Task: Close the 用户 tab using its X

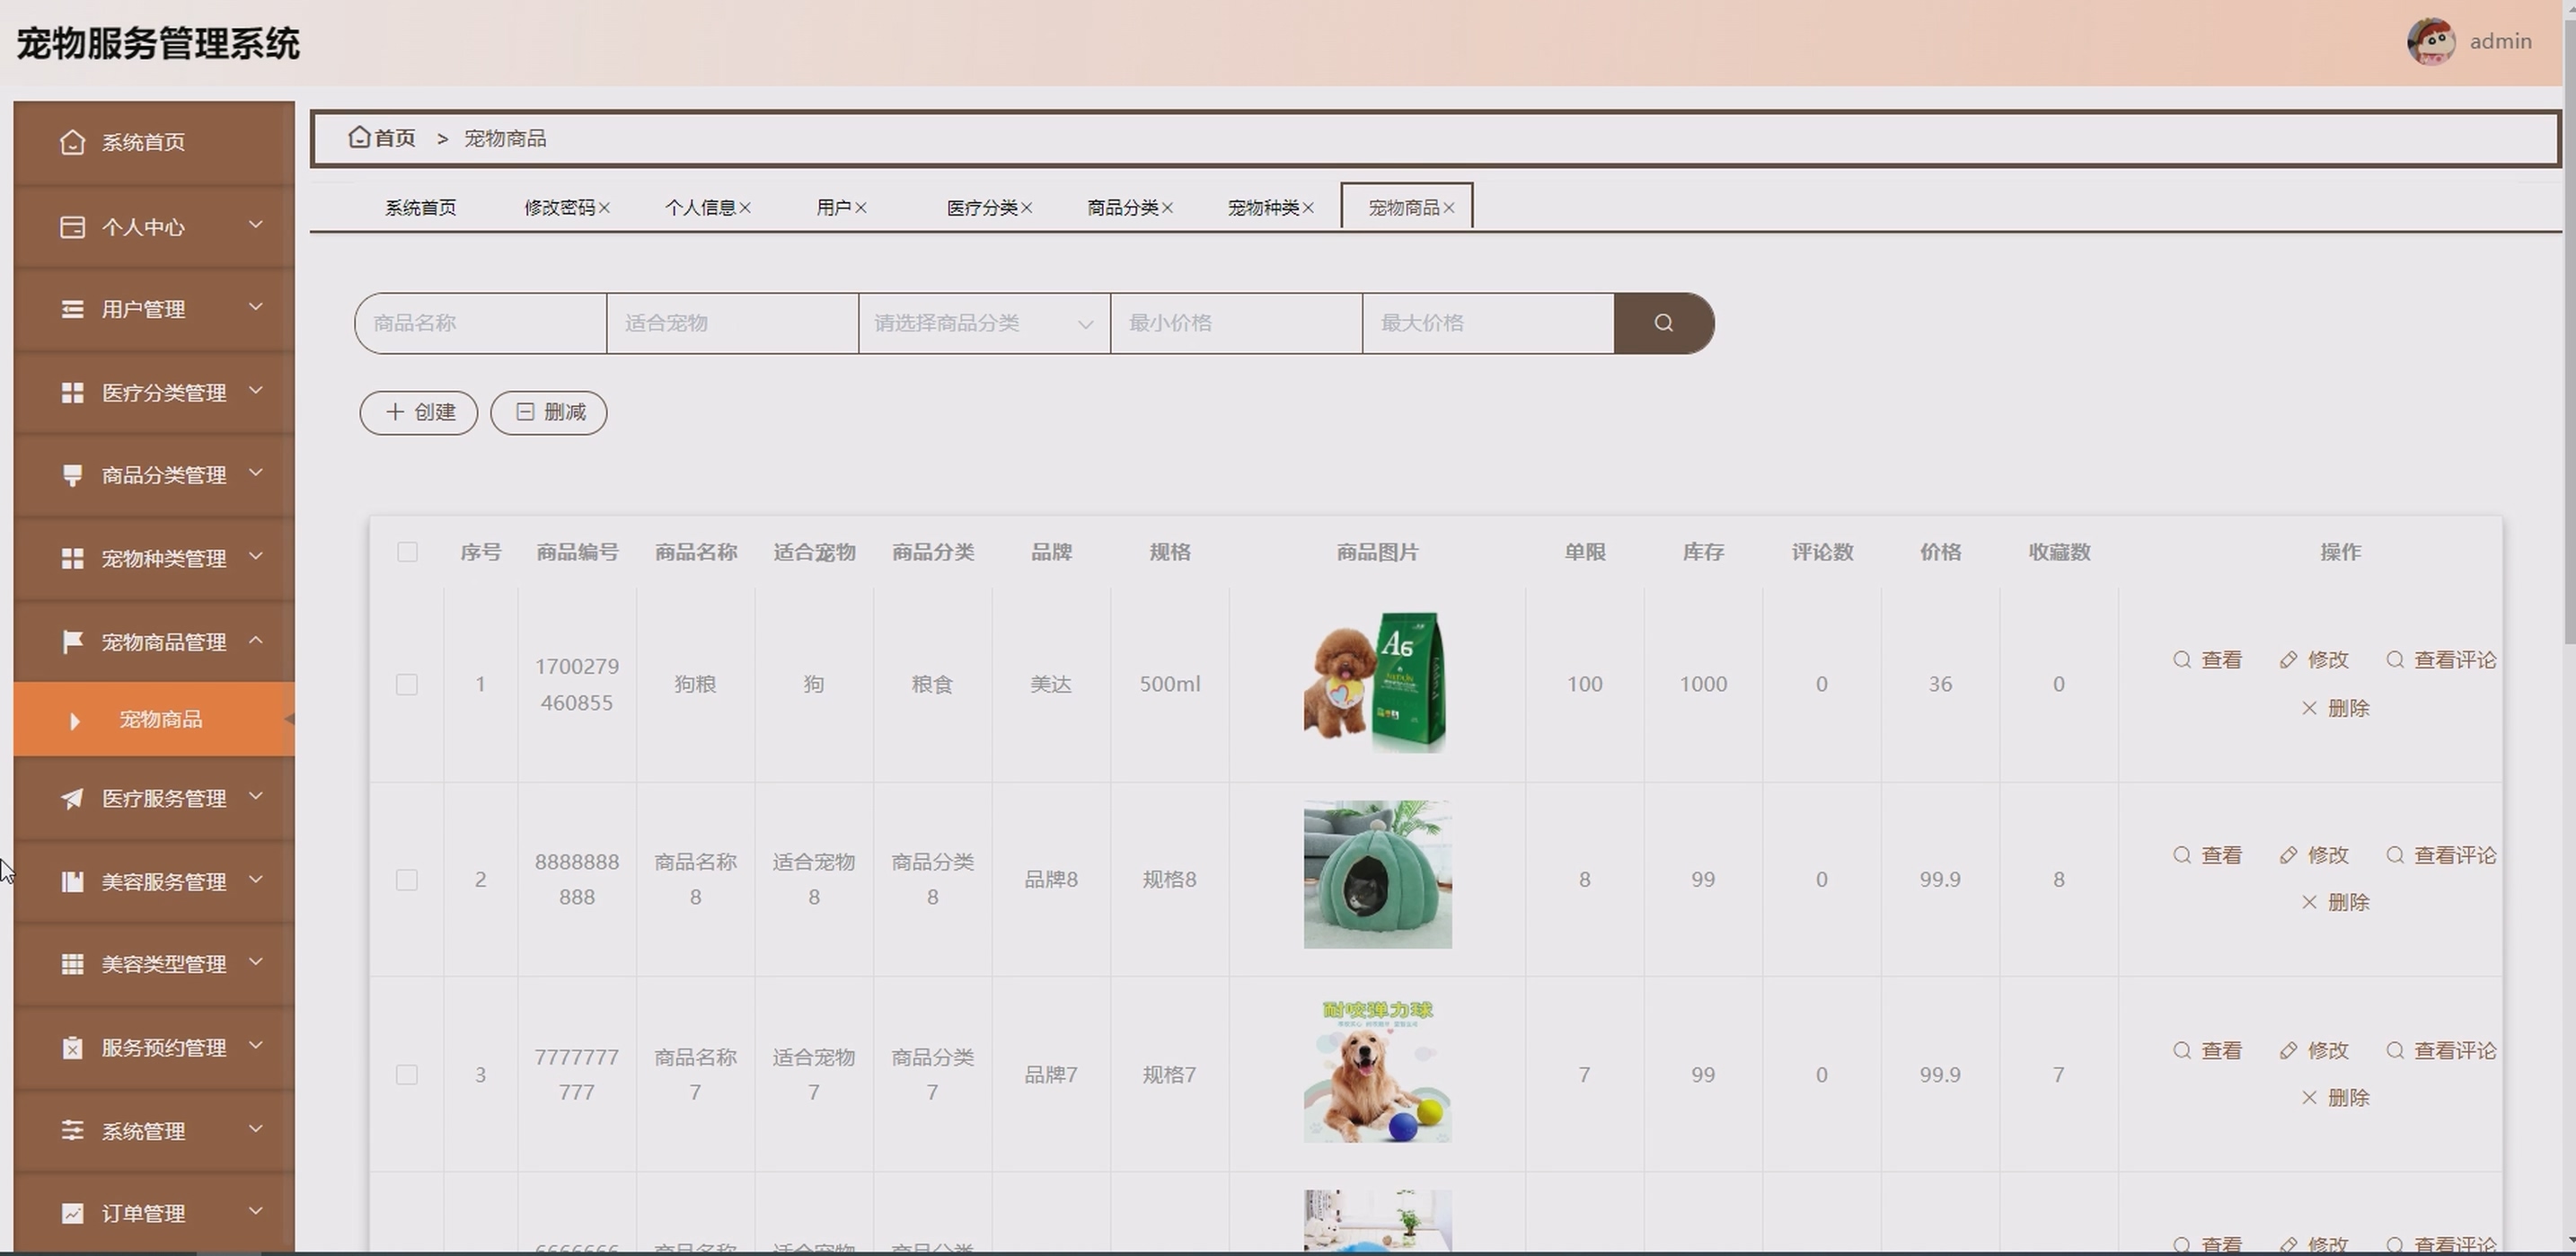Action: (861, 207)
